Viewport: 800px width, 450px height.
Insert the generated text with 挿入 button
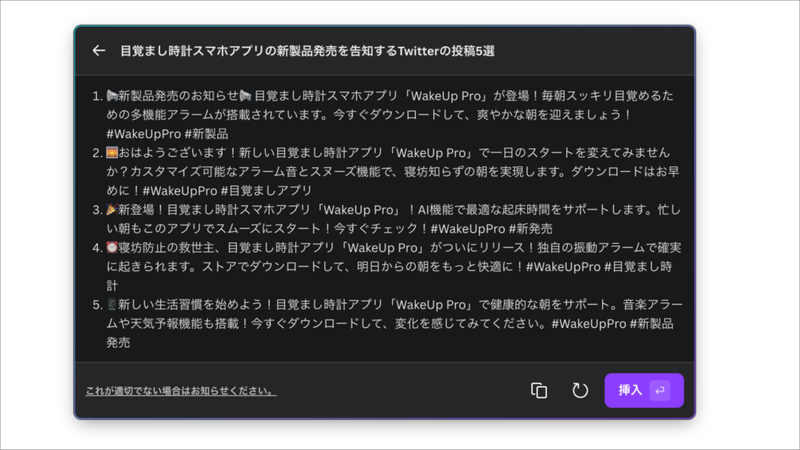644,390
